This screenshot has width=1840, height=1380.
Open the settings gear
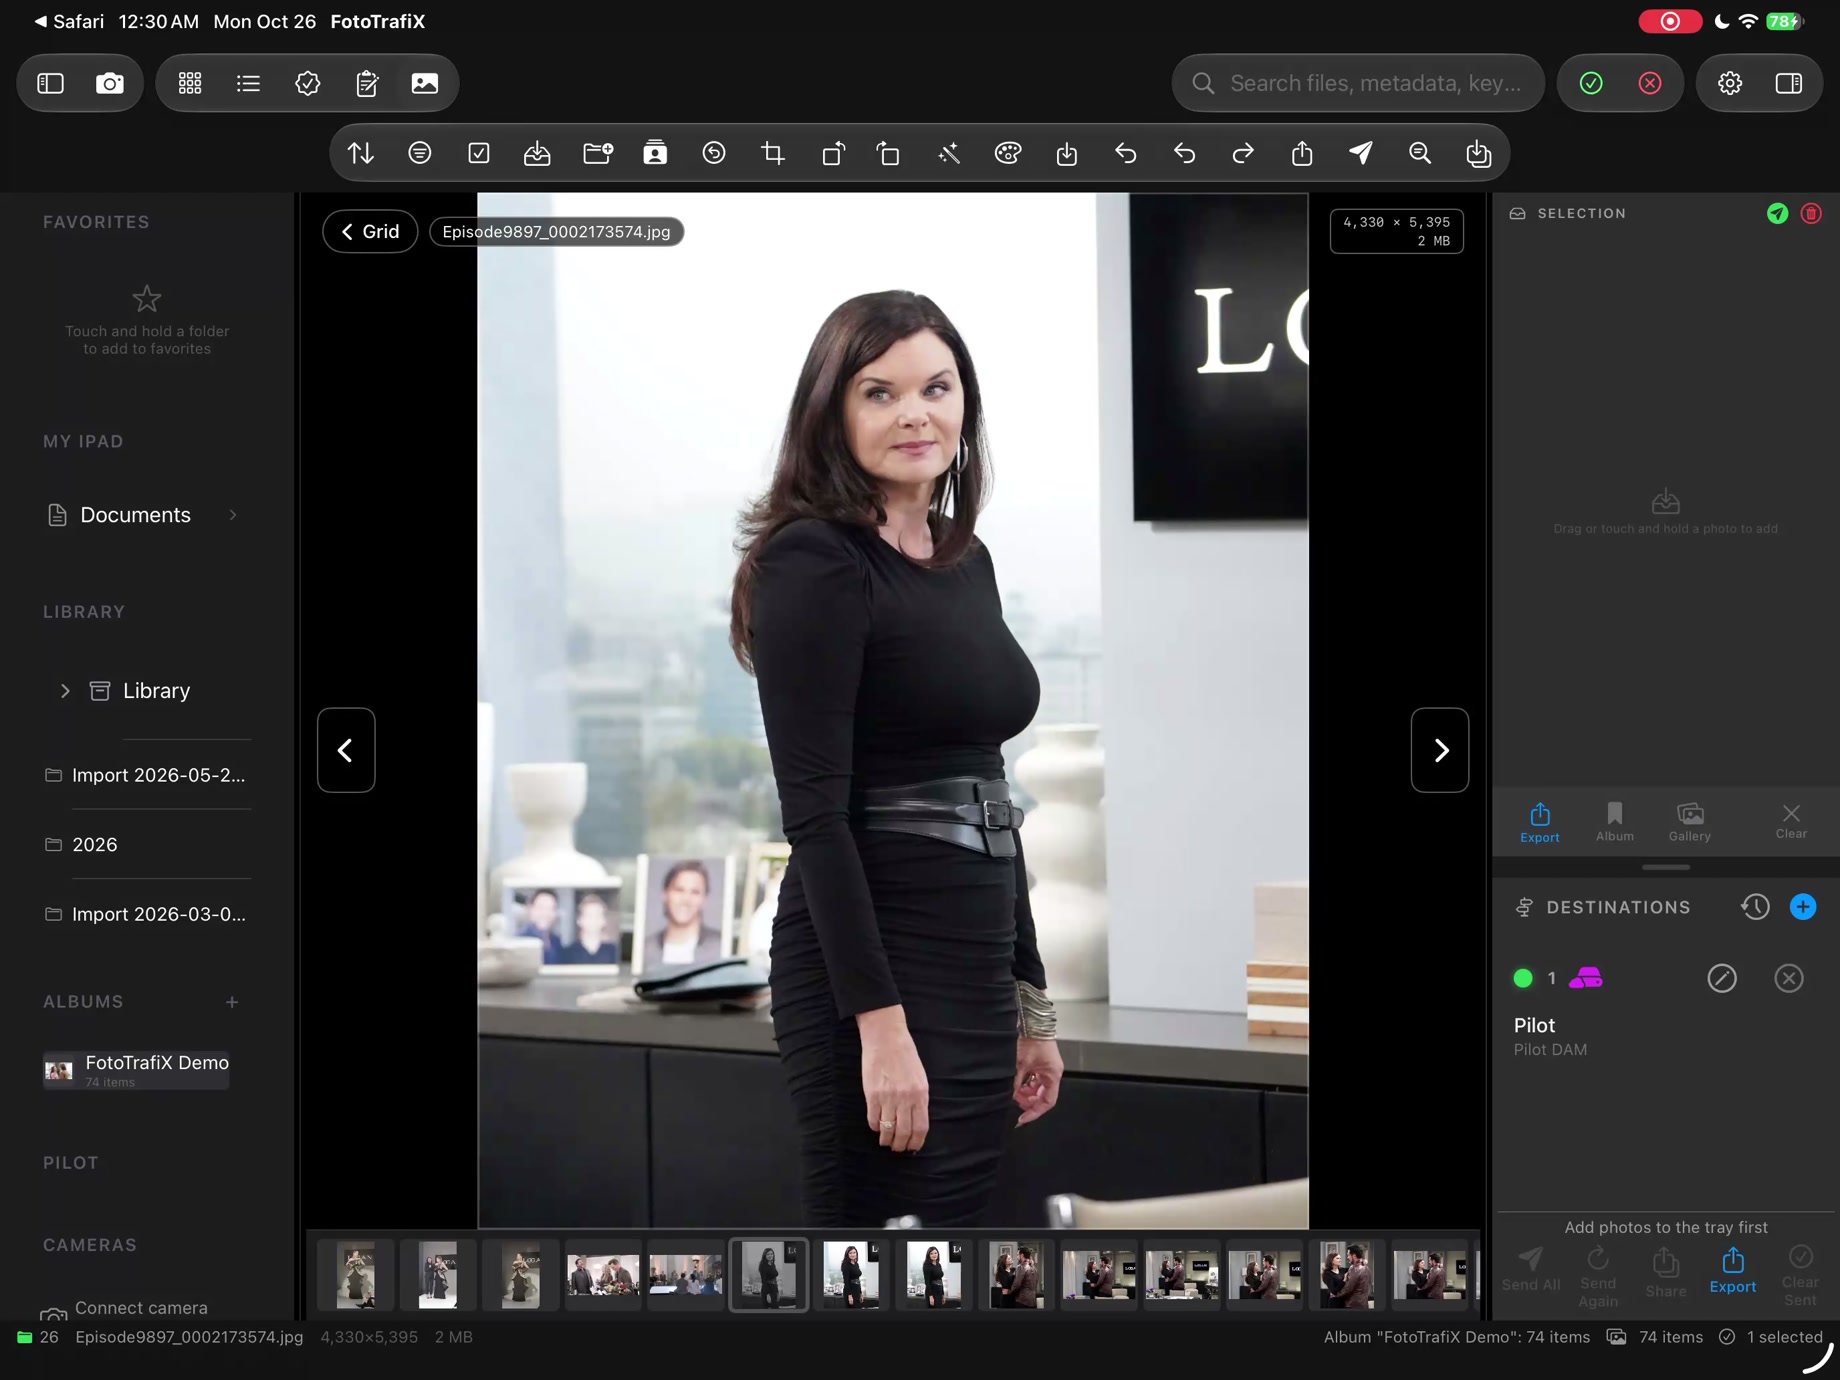1730,83
